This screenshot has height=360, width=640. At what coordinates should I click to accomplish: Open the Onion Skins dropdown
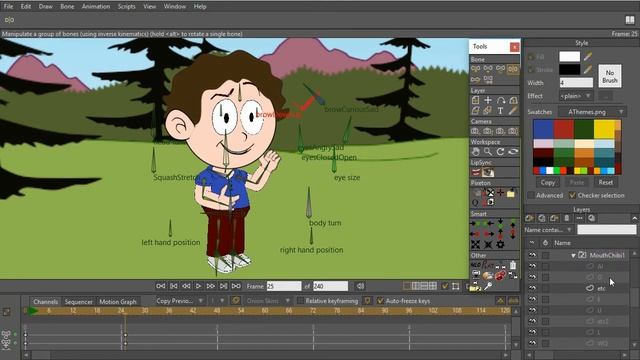(268, 301)
